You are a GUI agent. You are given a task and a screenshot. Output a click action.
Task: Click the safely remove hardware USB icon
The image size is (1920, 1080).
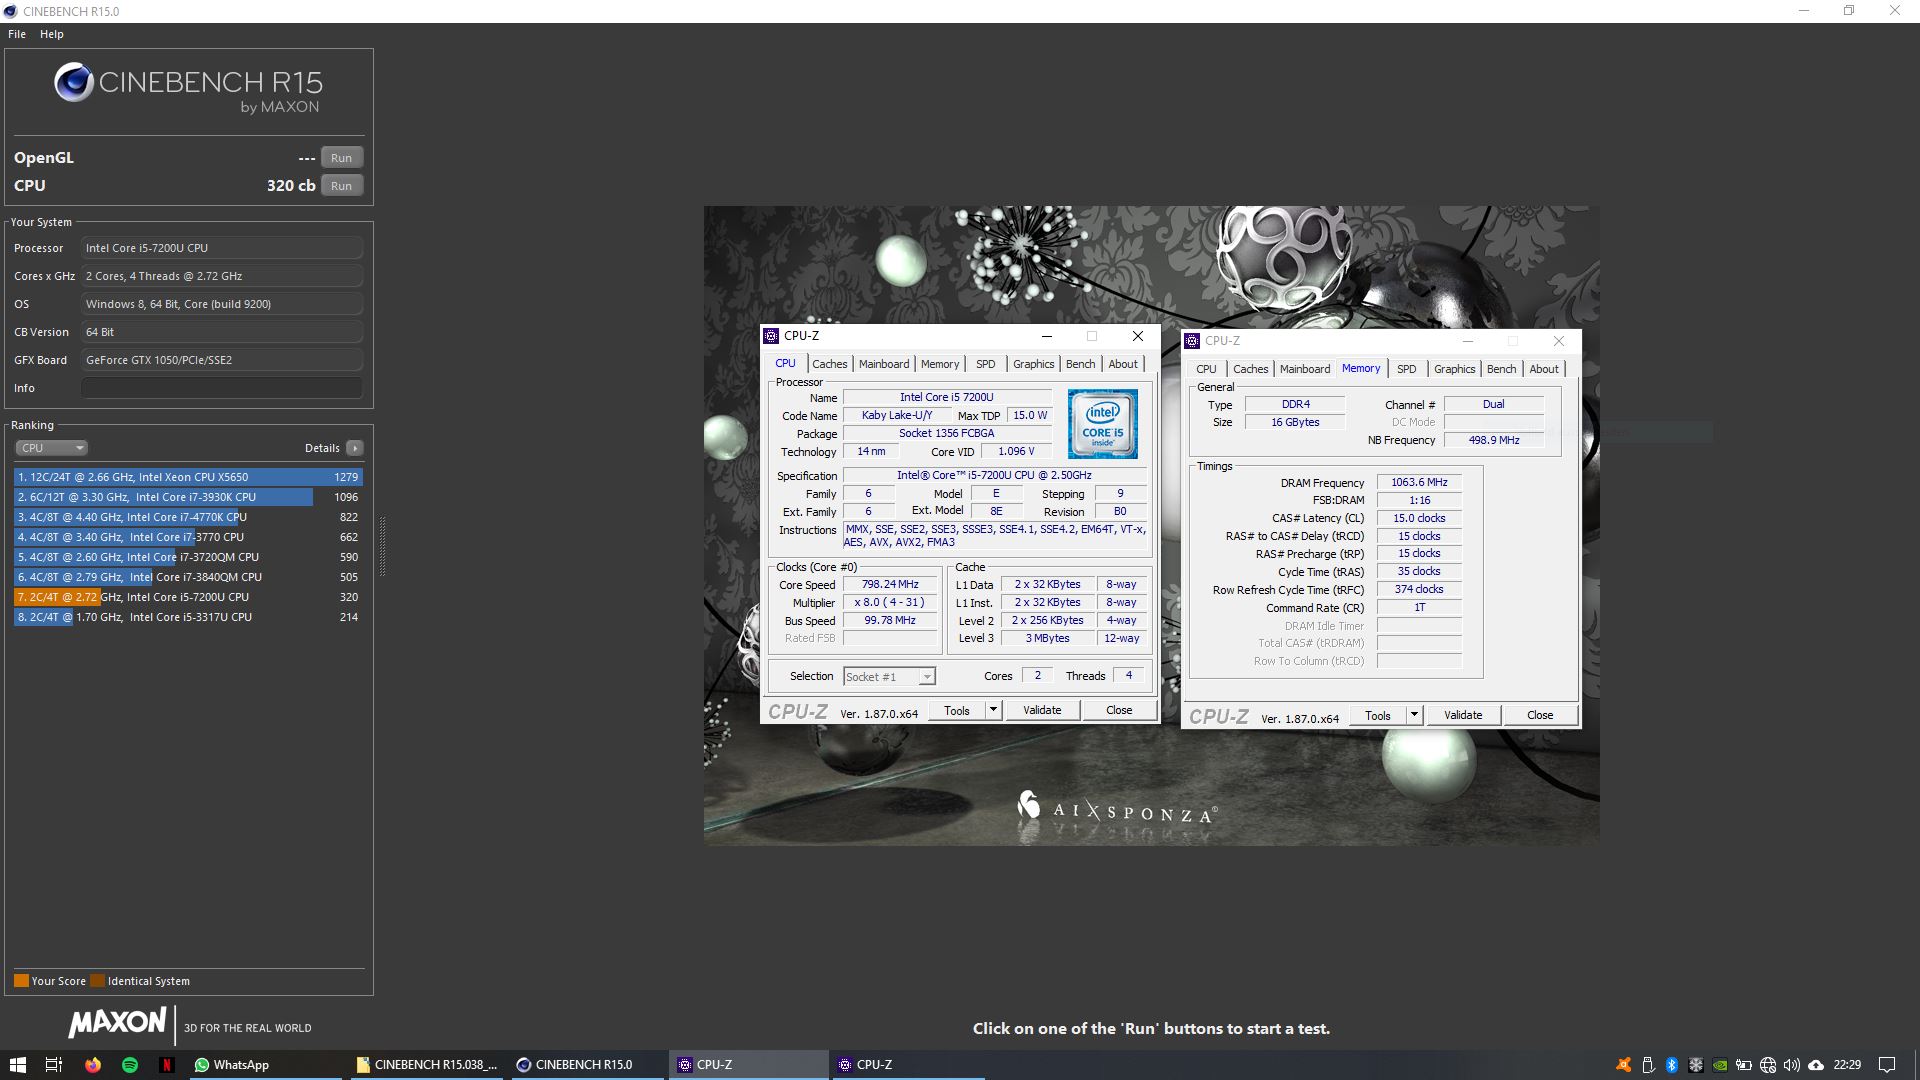tap(1648, 1065)
